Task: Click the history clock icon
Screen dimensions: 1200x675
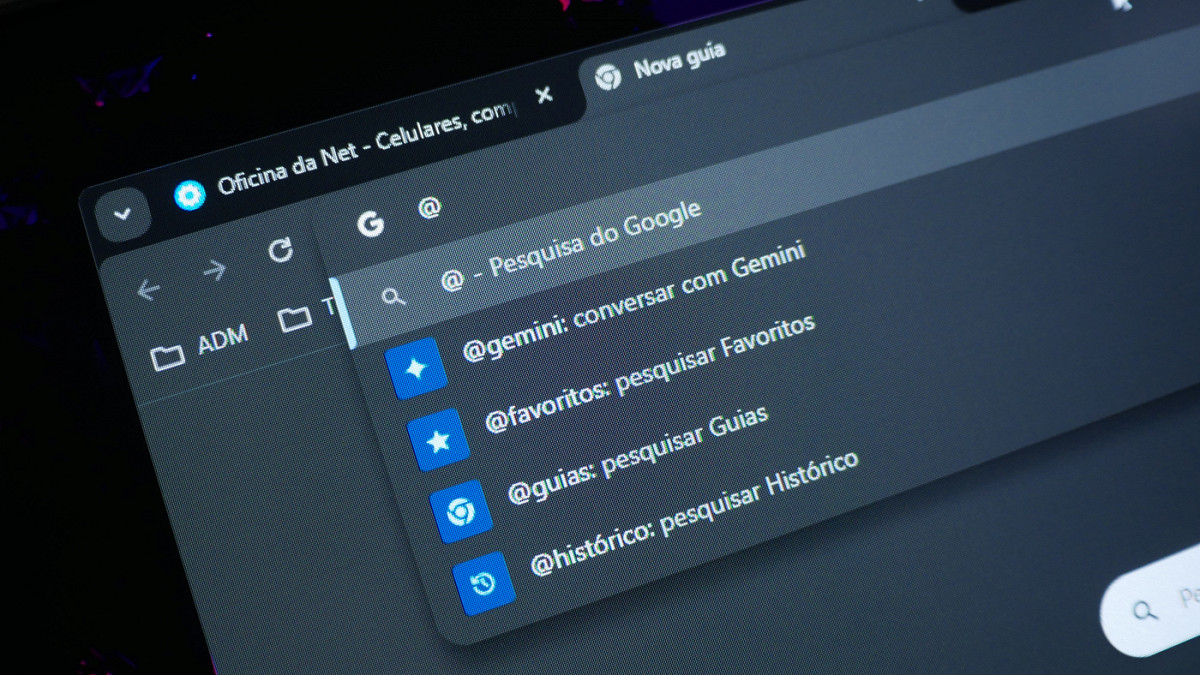Action: coord(483,583)
